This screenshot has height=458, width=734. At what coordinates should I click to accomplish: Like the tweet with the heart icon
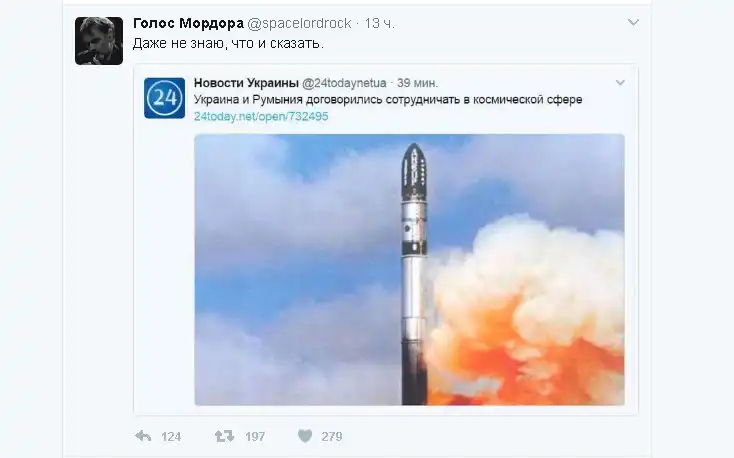tap(305, 436)
